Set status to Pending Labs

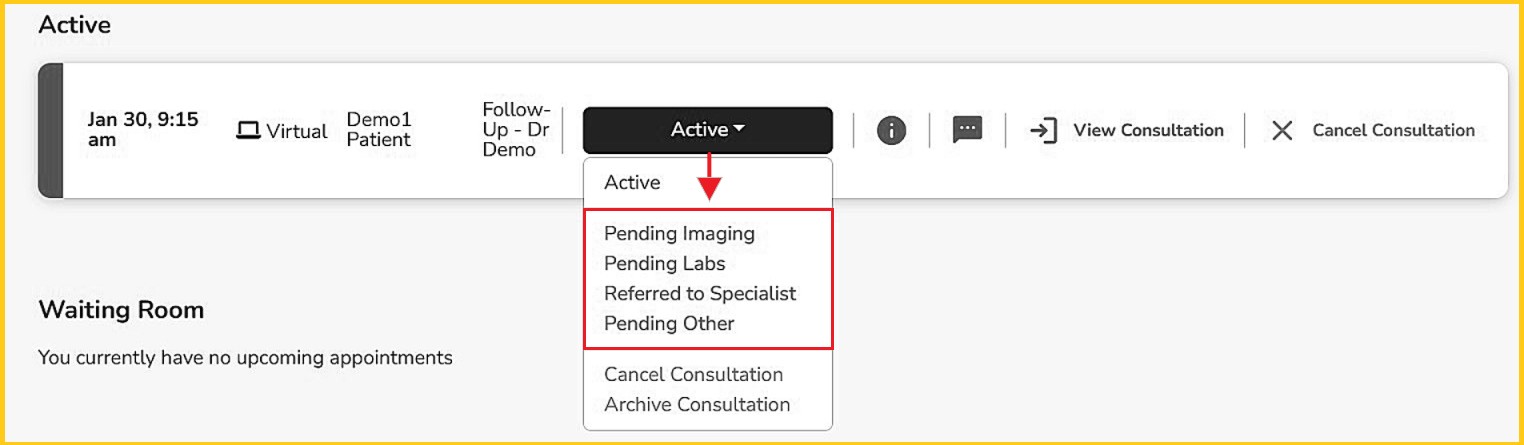click(664, 263)
